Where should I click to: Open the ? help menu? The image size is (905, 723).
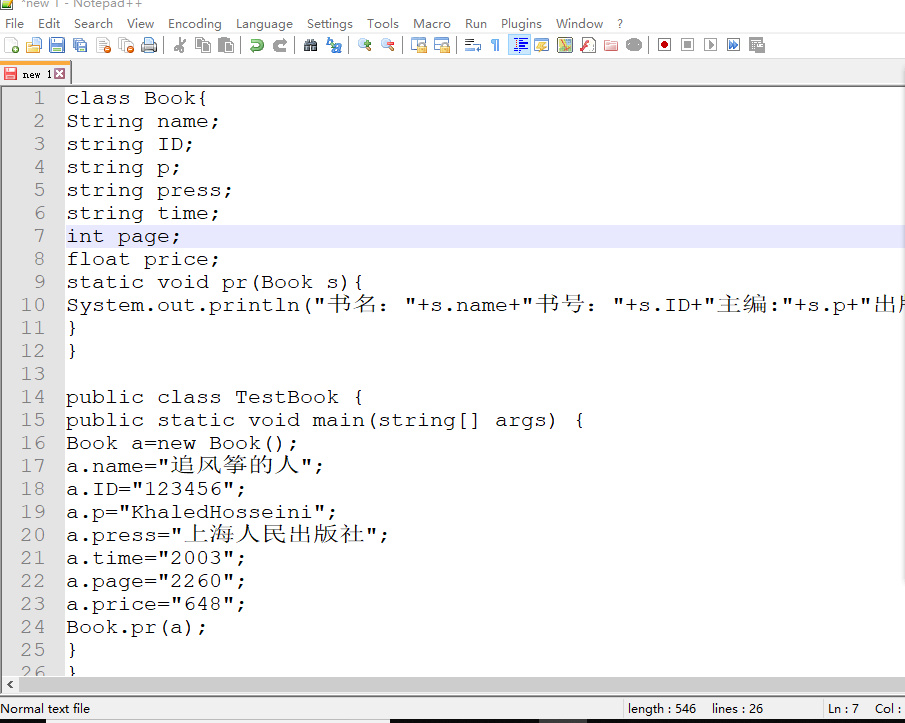(620, 24)
